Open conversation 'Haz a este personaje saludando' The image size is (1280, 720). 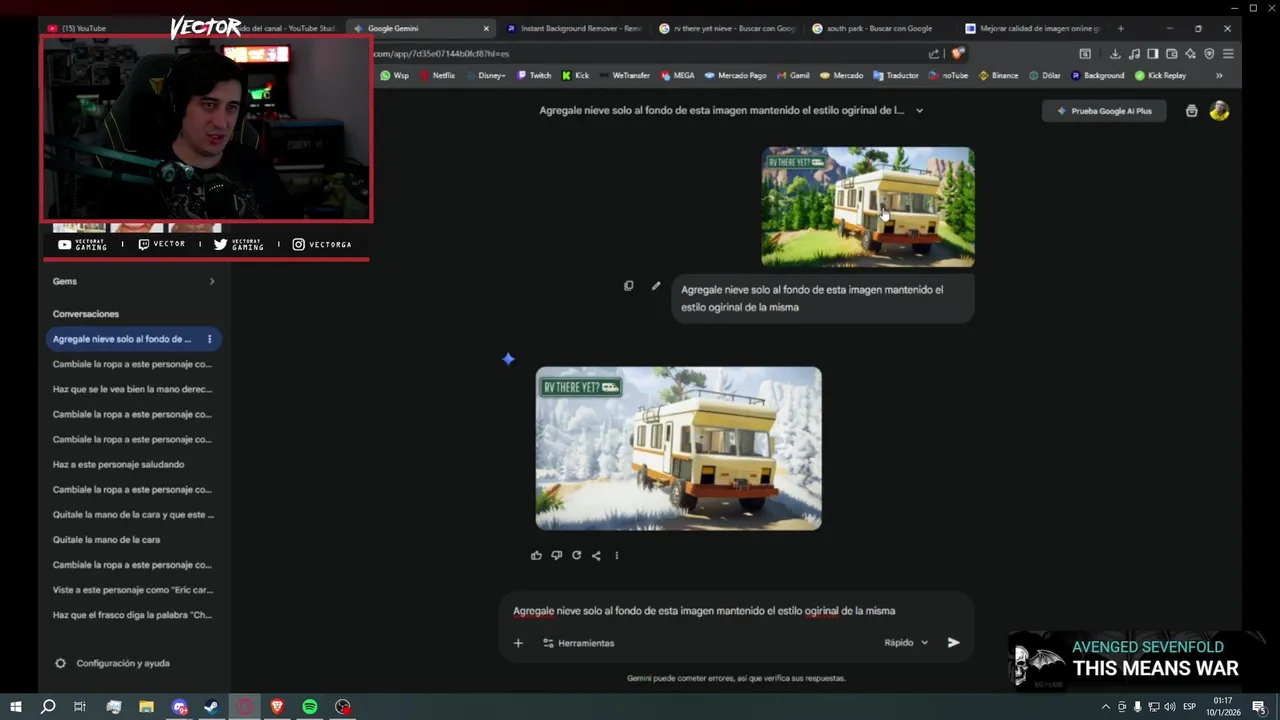pyautogui.click(x=118, y=464)
